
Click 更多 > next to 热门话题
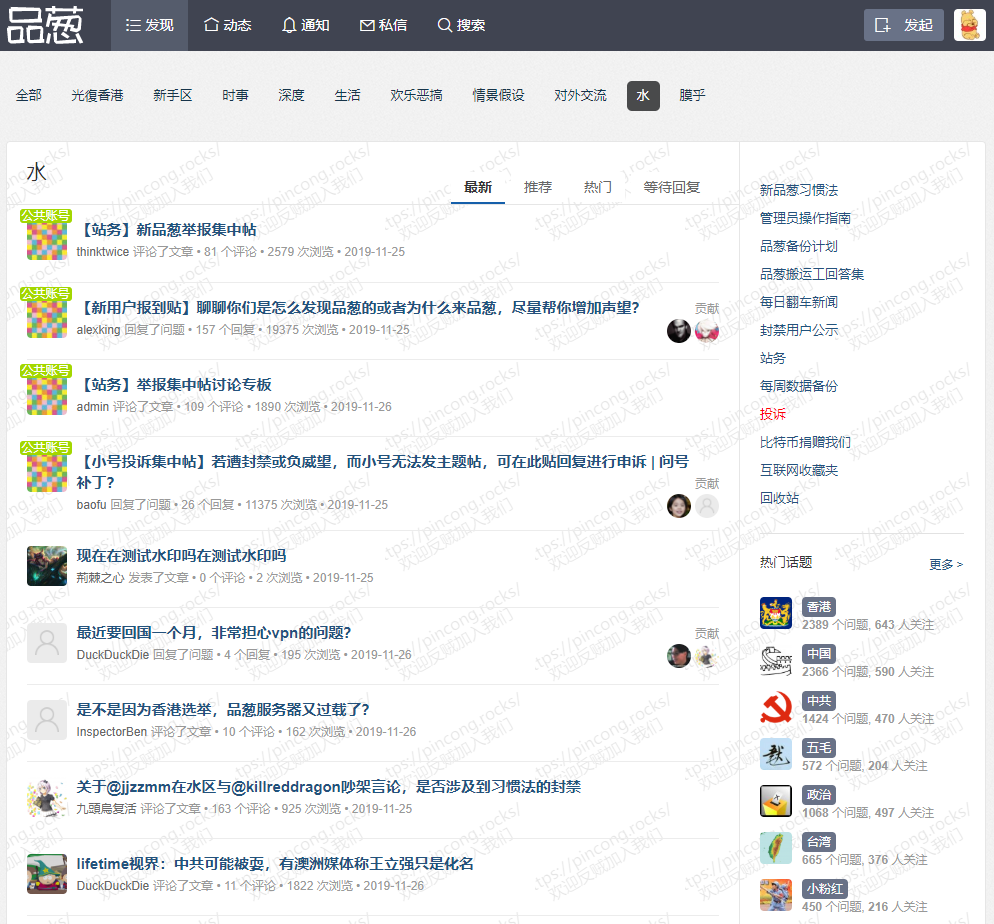[946, 564]
